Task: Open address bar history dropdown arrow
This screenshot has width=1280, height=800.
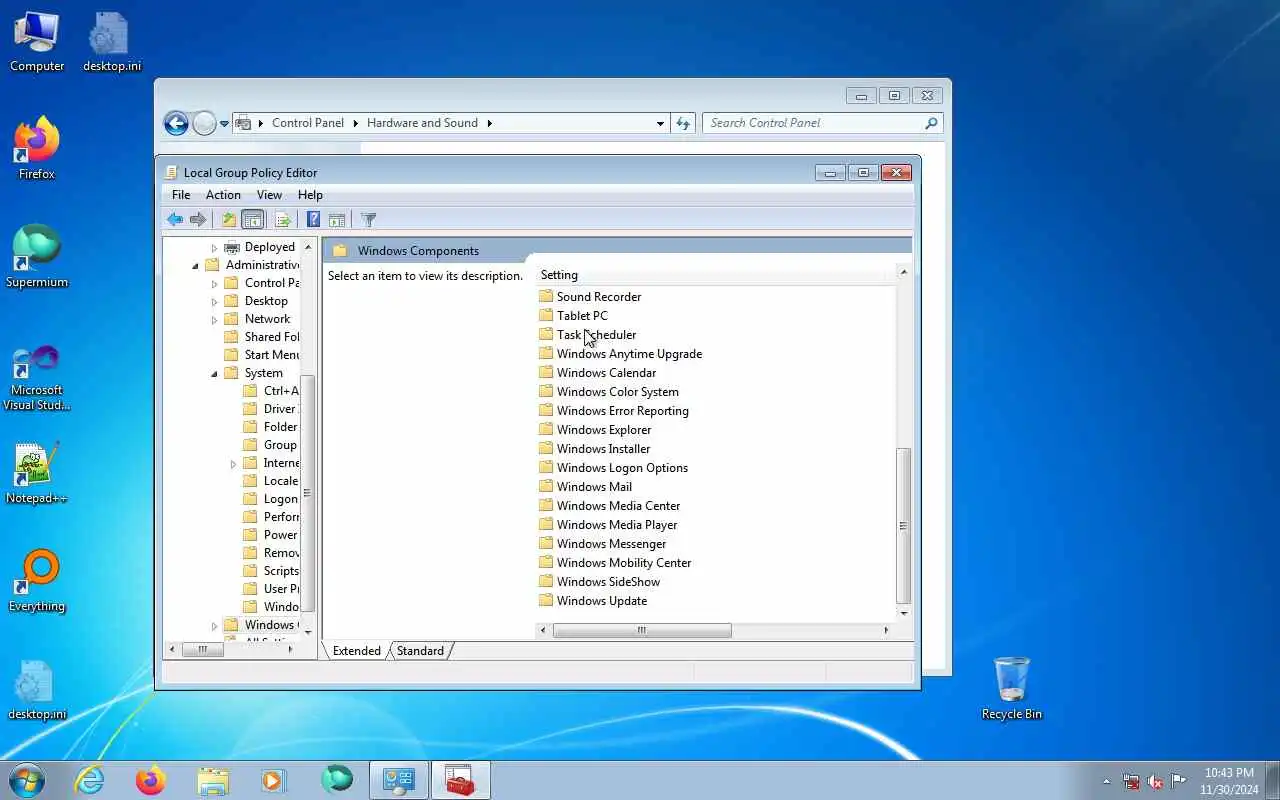Action: pos(660,123)
